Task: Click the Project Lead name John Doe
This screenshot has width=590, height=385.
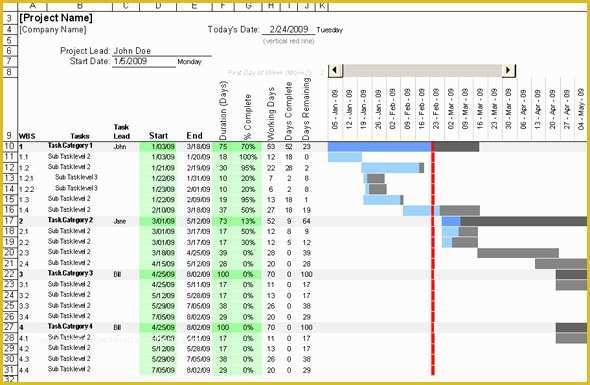Action: pos(132,51)
